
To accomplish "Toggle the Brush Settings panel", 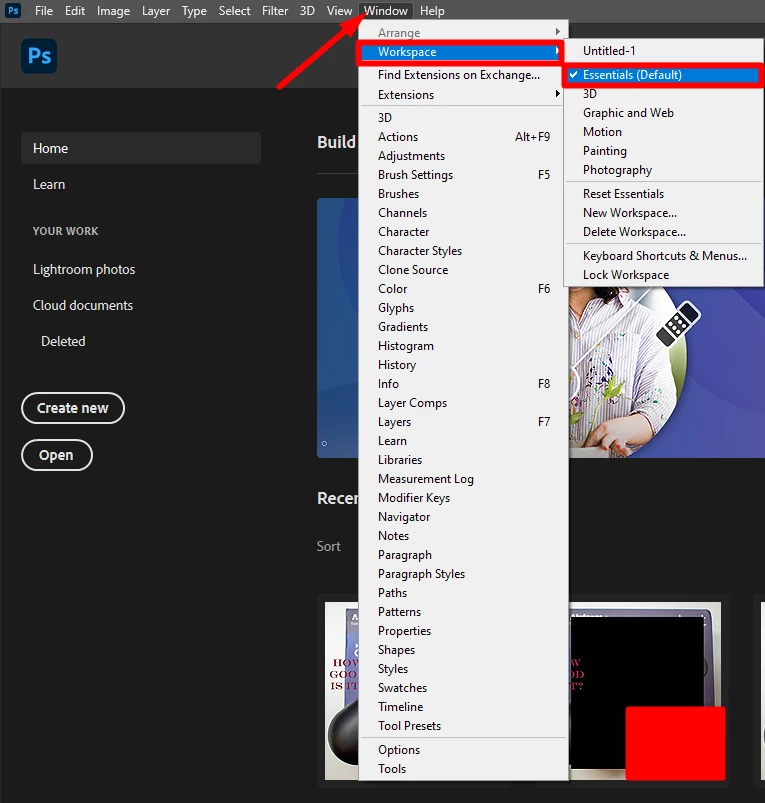I will click(463, 175).
